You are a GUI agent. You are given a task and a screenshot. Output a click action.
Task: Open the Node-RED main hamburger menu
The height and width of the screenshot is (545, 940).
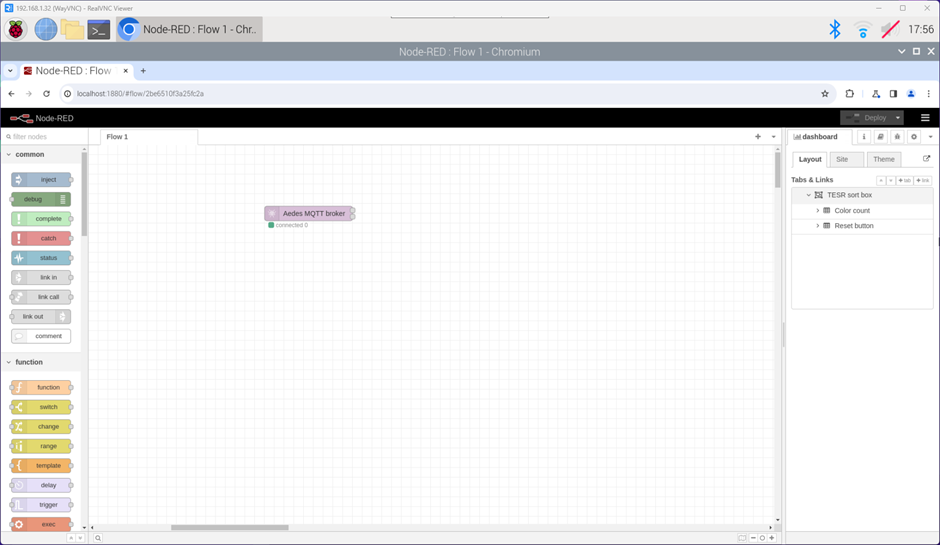click(925, 118)
